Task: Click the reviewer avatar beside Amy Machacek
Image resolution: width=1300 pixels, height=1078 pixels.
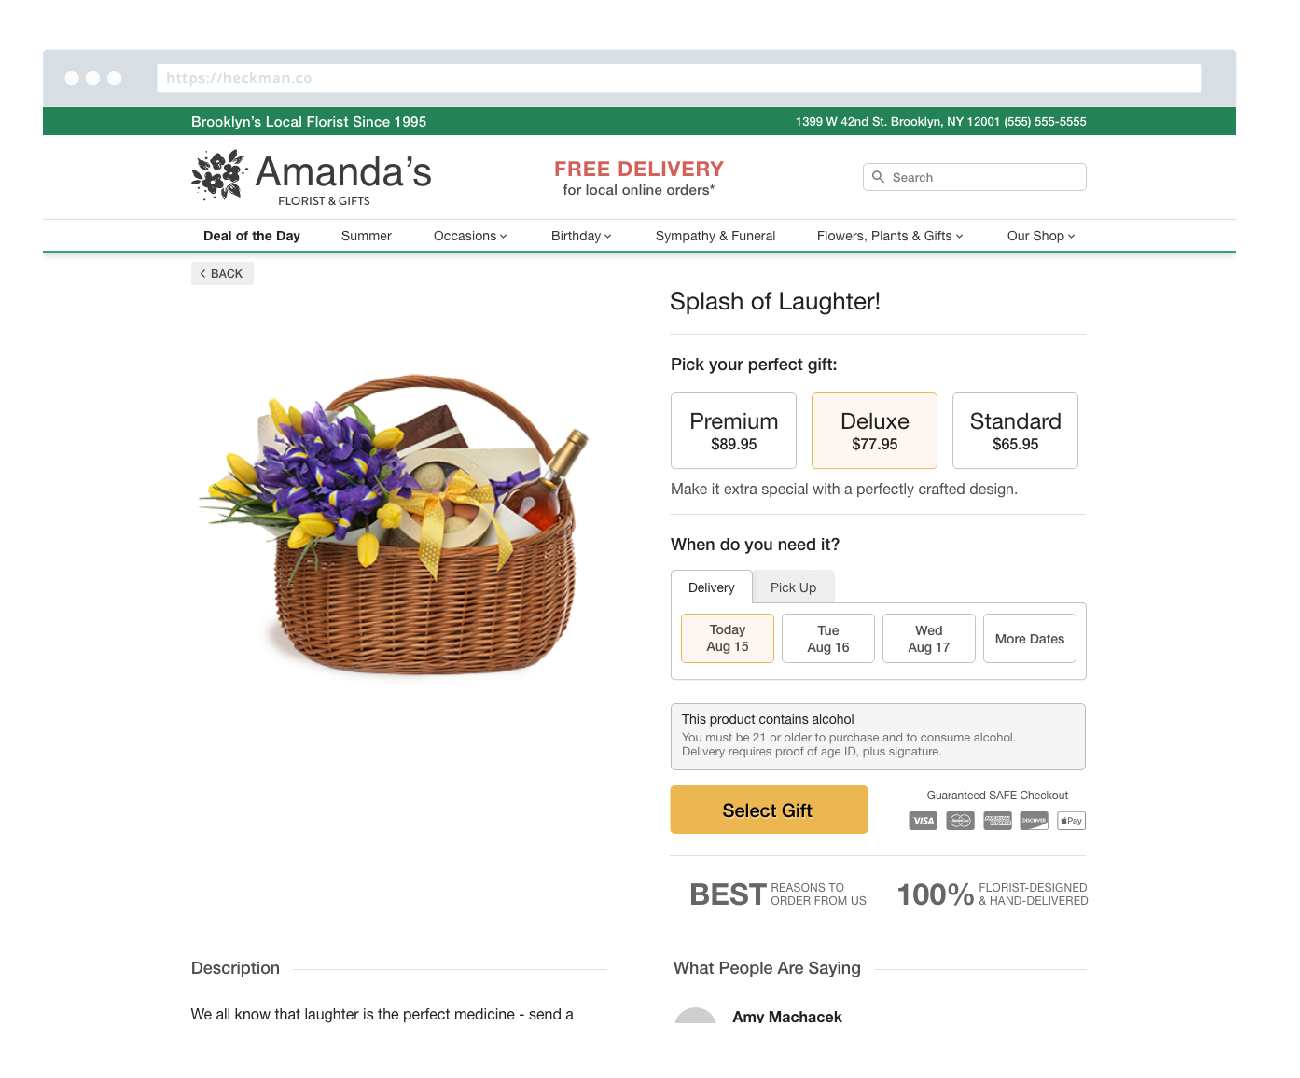Action: (695, 1015)
